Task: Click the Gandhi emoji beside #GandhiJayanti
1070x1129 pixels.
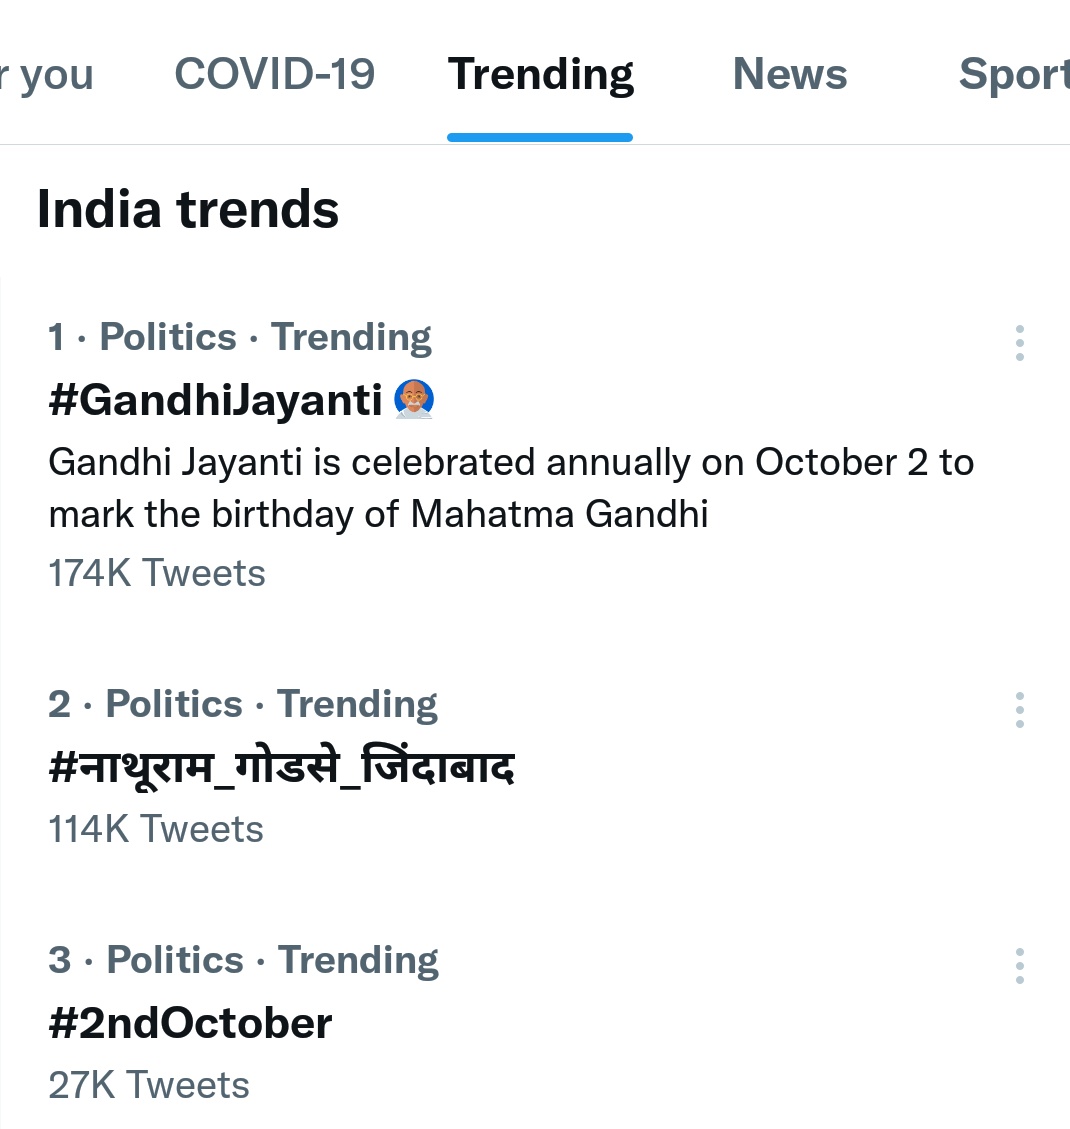Action: (x=414, y=399)
